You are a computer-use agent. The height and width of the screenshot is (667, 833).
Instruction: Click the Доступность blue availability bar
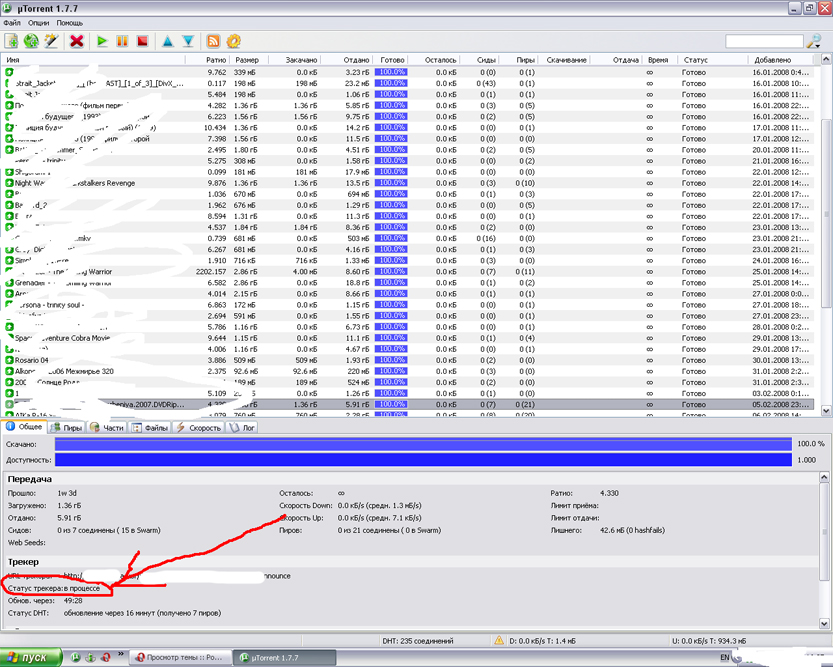tap(423, 460)
